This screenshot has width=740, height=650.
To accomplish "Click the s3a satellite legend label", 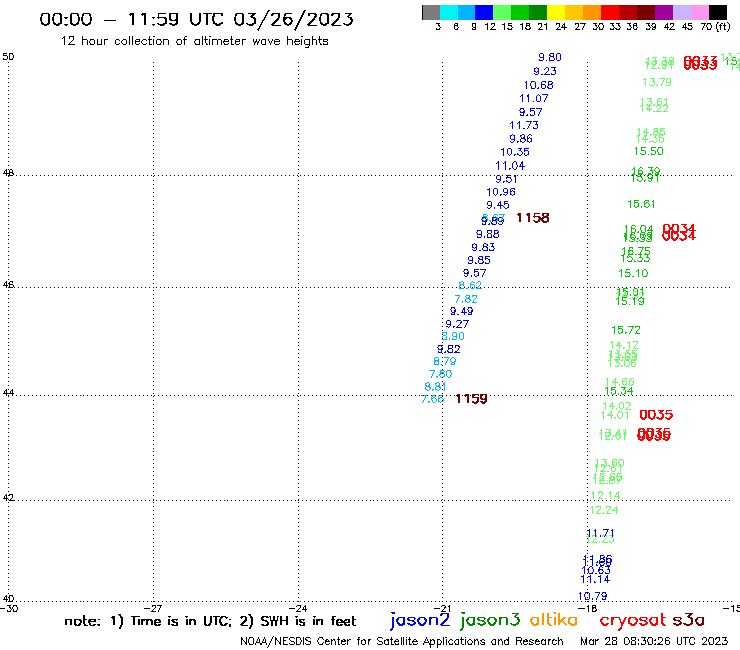I will coord(689,620).
